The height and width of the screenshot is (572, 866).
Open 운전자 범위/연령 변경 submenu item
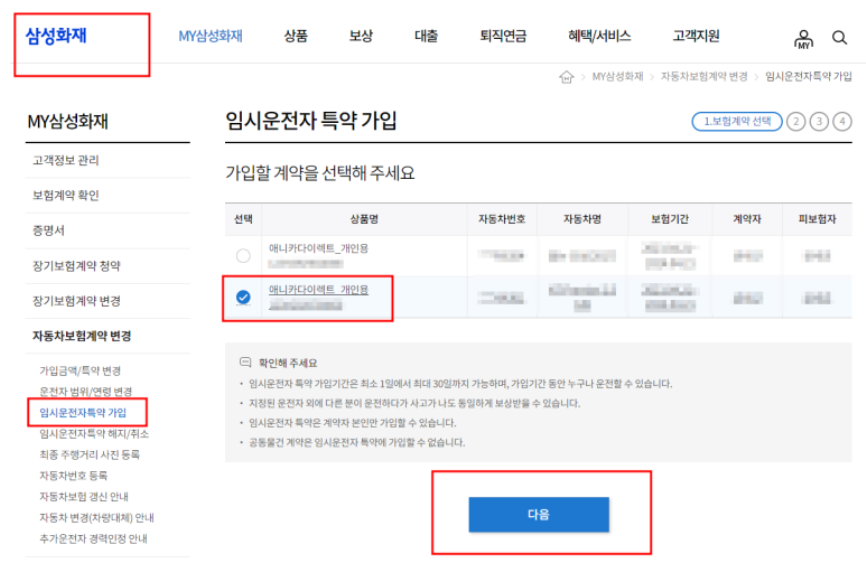click(86, 392)
